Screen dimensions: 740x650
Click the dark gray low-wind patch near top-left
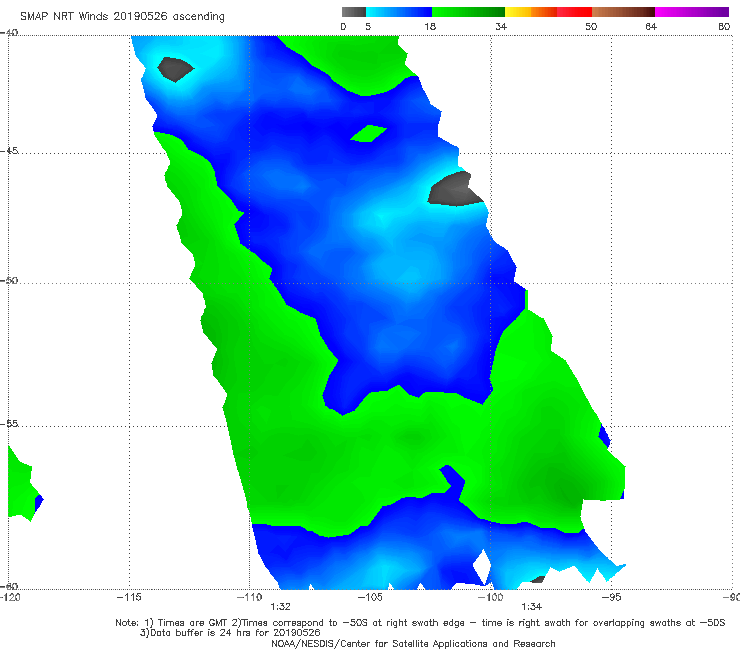tap(175, 69)
